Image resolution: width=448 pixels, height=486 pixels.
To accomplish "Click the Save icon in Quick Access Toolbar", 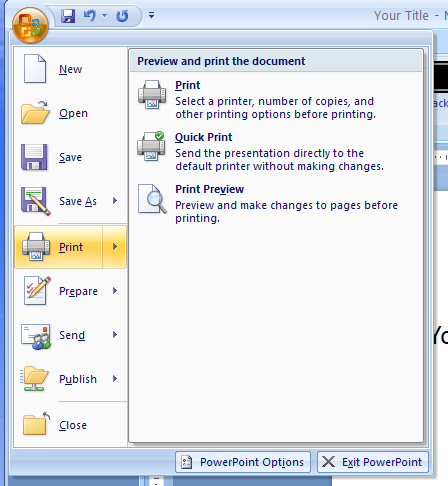I will [x=68, y=16].
